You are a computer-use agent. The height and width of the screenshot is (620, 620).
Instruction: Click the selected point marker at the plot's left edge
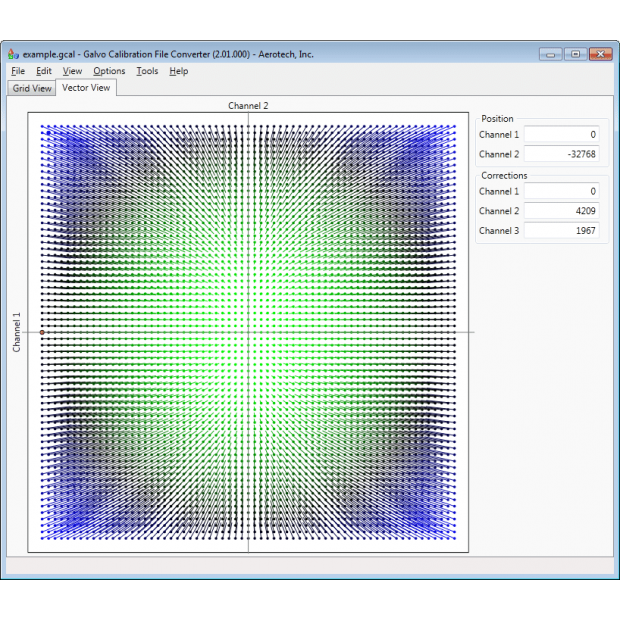coord(42,332)
